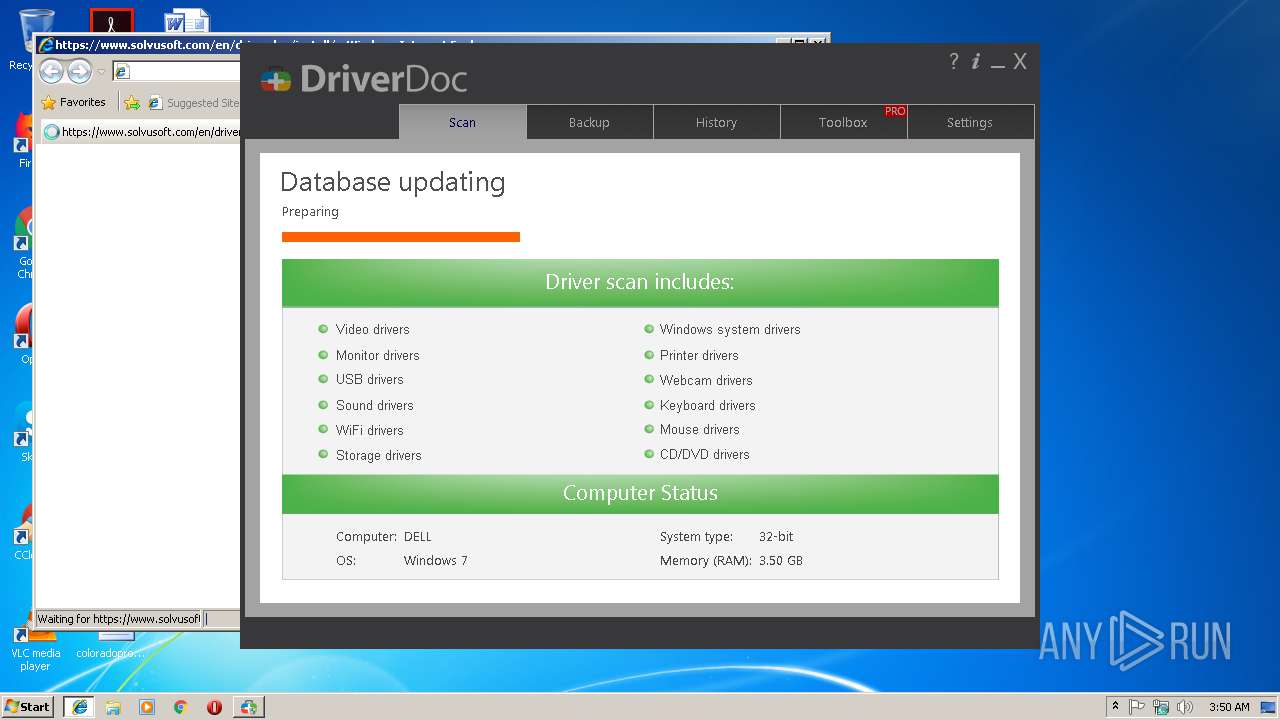Screen dimensions: 1280x720
Task: Click the Show desktop button
Action: 1270,707
